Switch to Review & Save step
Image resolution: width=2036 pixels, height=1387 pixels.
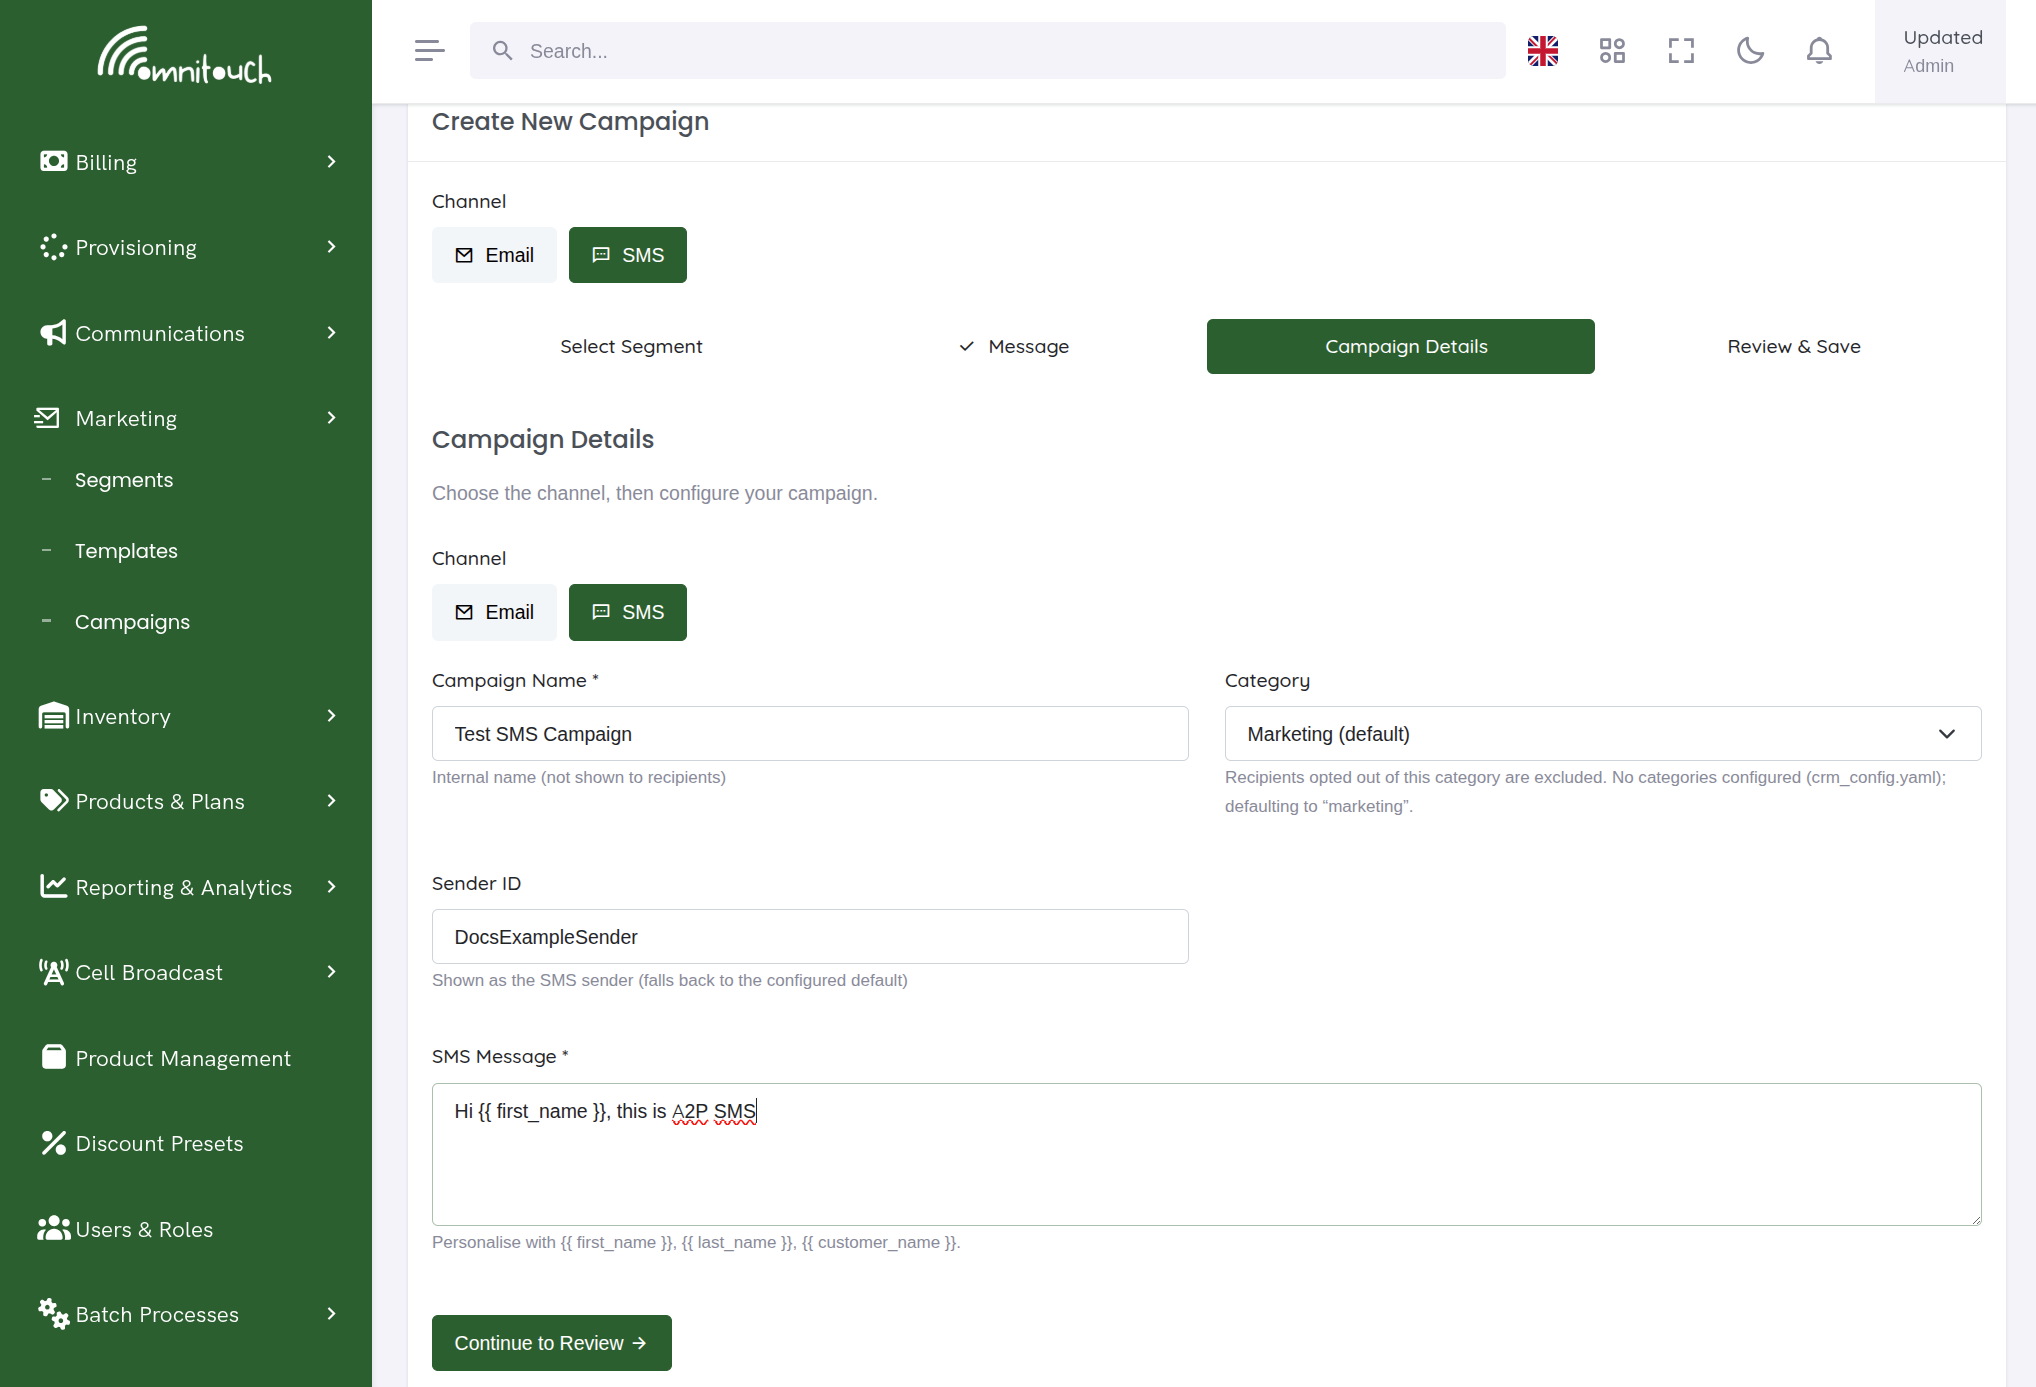1793,346
